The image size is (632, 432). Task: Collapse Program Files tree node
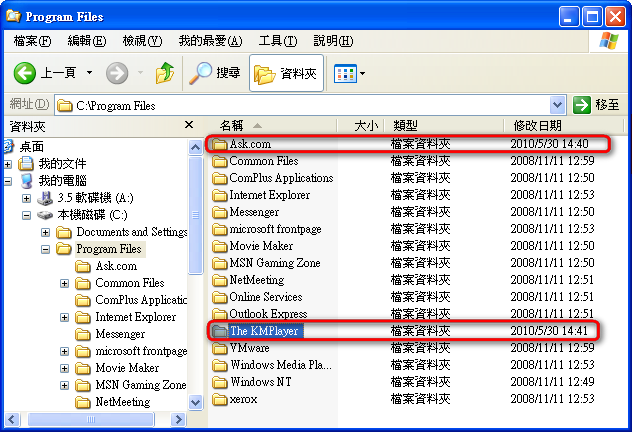pos(46,249)
